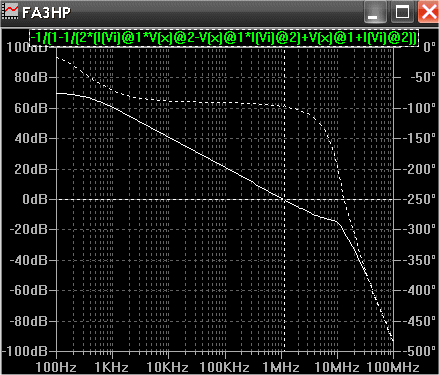The height and width of the screenshot is (375, 439).
Task: Click the 60dB left axis label
Action: click(31, 108)
